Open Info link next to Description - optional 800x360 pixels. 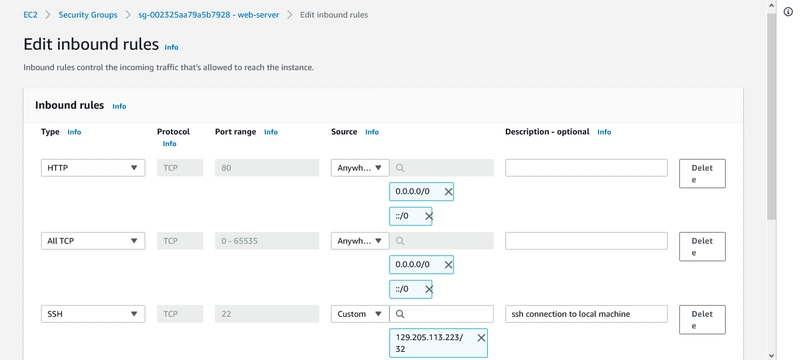[x=604, y=132]
